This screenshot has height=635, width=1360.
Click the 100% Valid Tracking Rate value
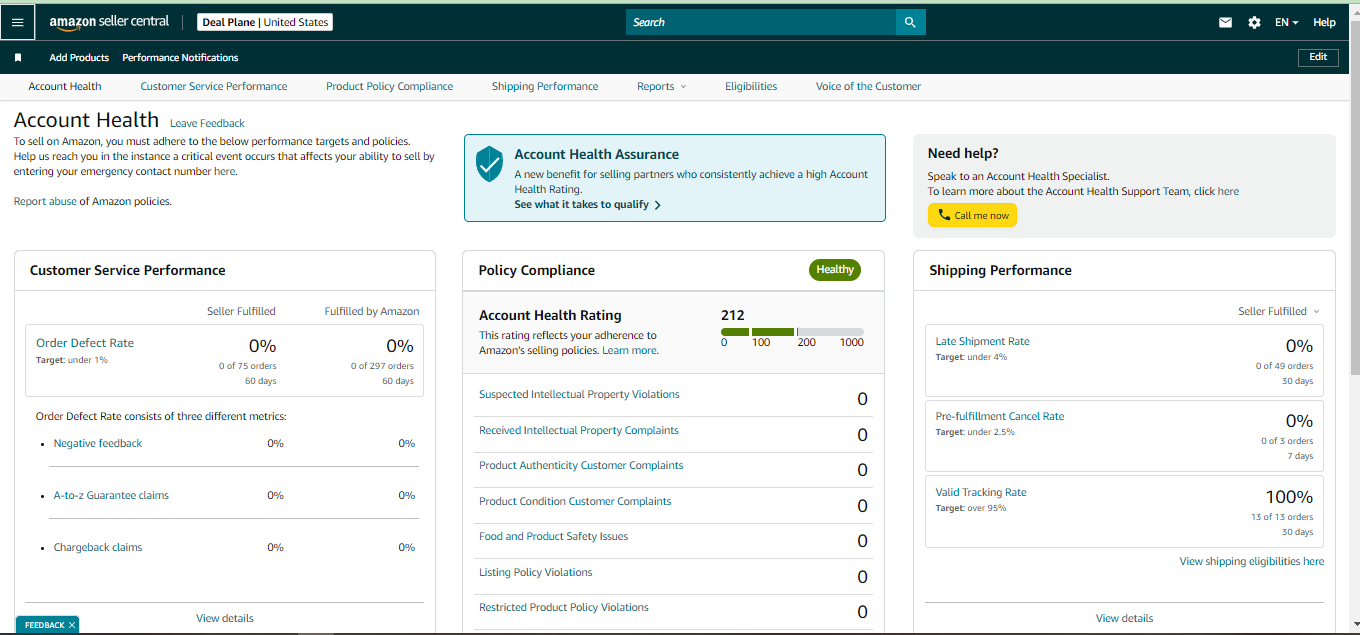pyautogui.click(x=1289, y=497)
